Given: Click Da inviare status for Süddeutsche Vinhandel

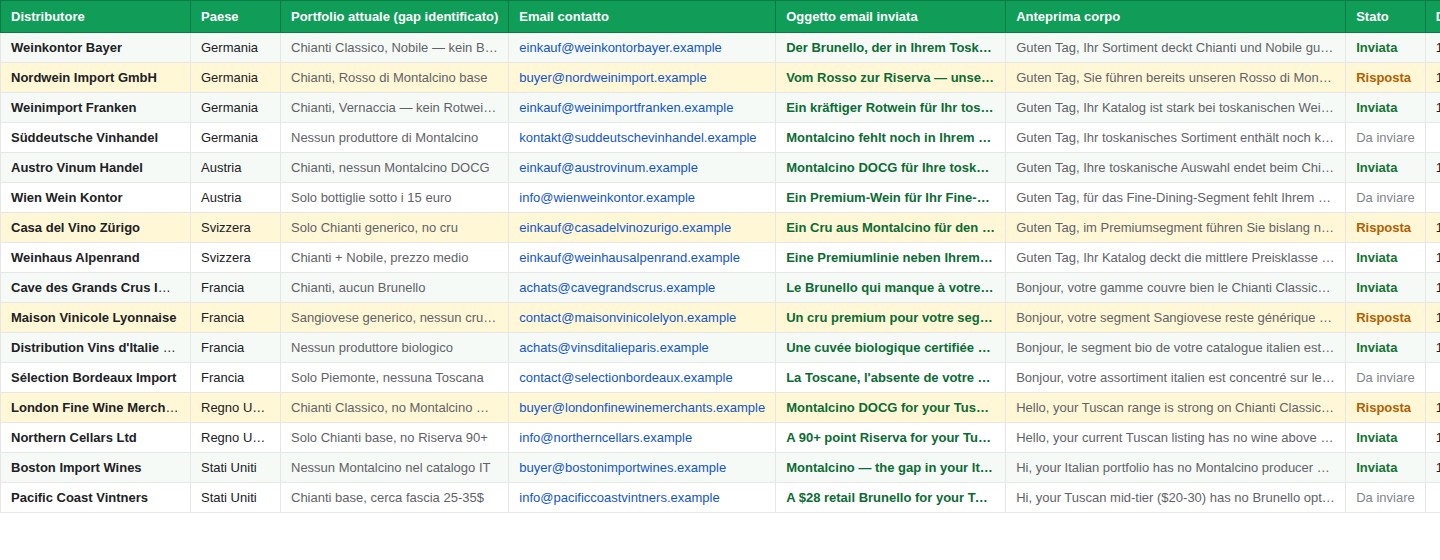Looking at the screenshot, I should point(1385,138).
